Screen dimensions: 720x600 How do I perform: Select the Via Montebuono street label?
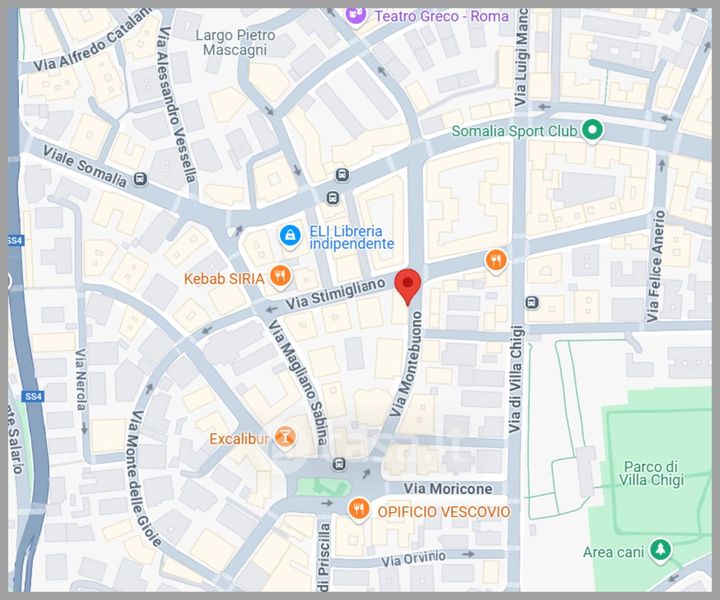coord(406,364)
